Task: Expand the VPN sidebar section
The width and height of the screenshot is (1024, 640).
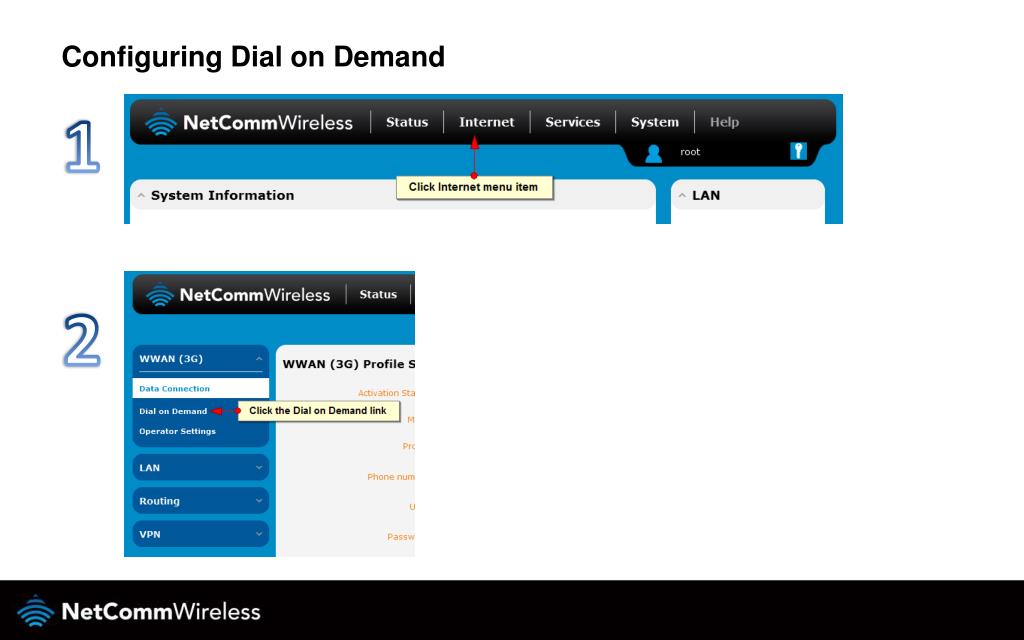Action: [259, 534]
